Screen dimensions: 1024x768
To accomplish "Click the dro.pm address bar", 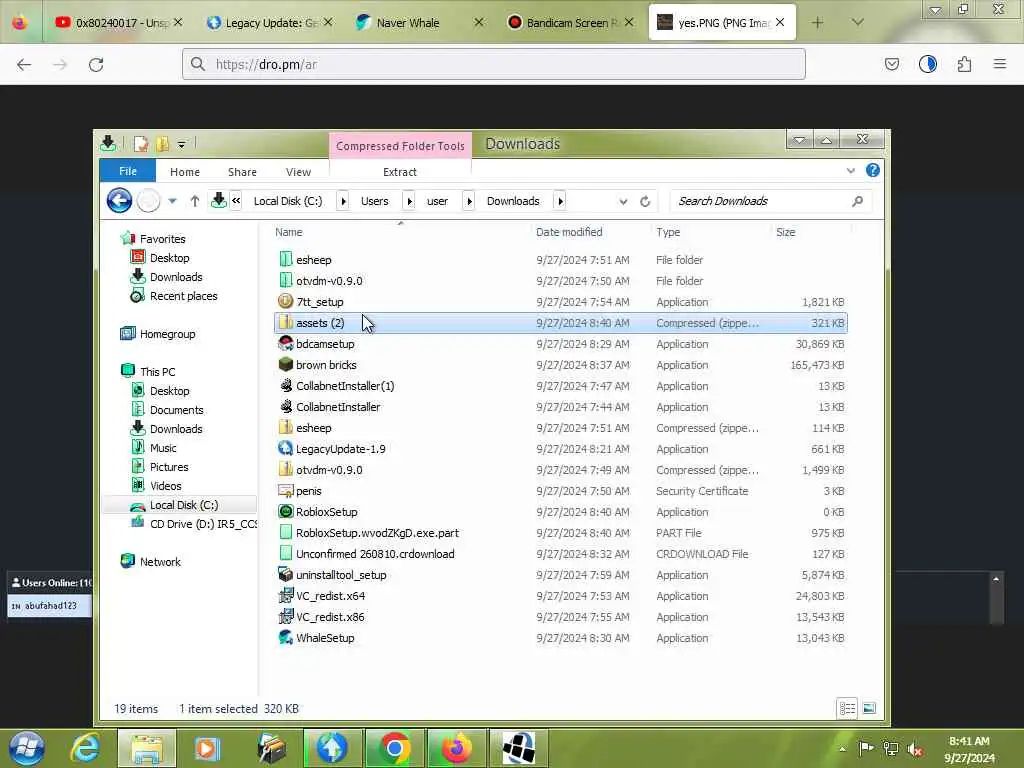I will pyautogui.click(x=494, y=64).
